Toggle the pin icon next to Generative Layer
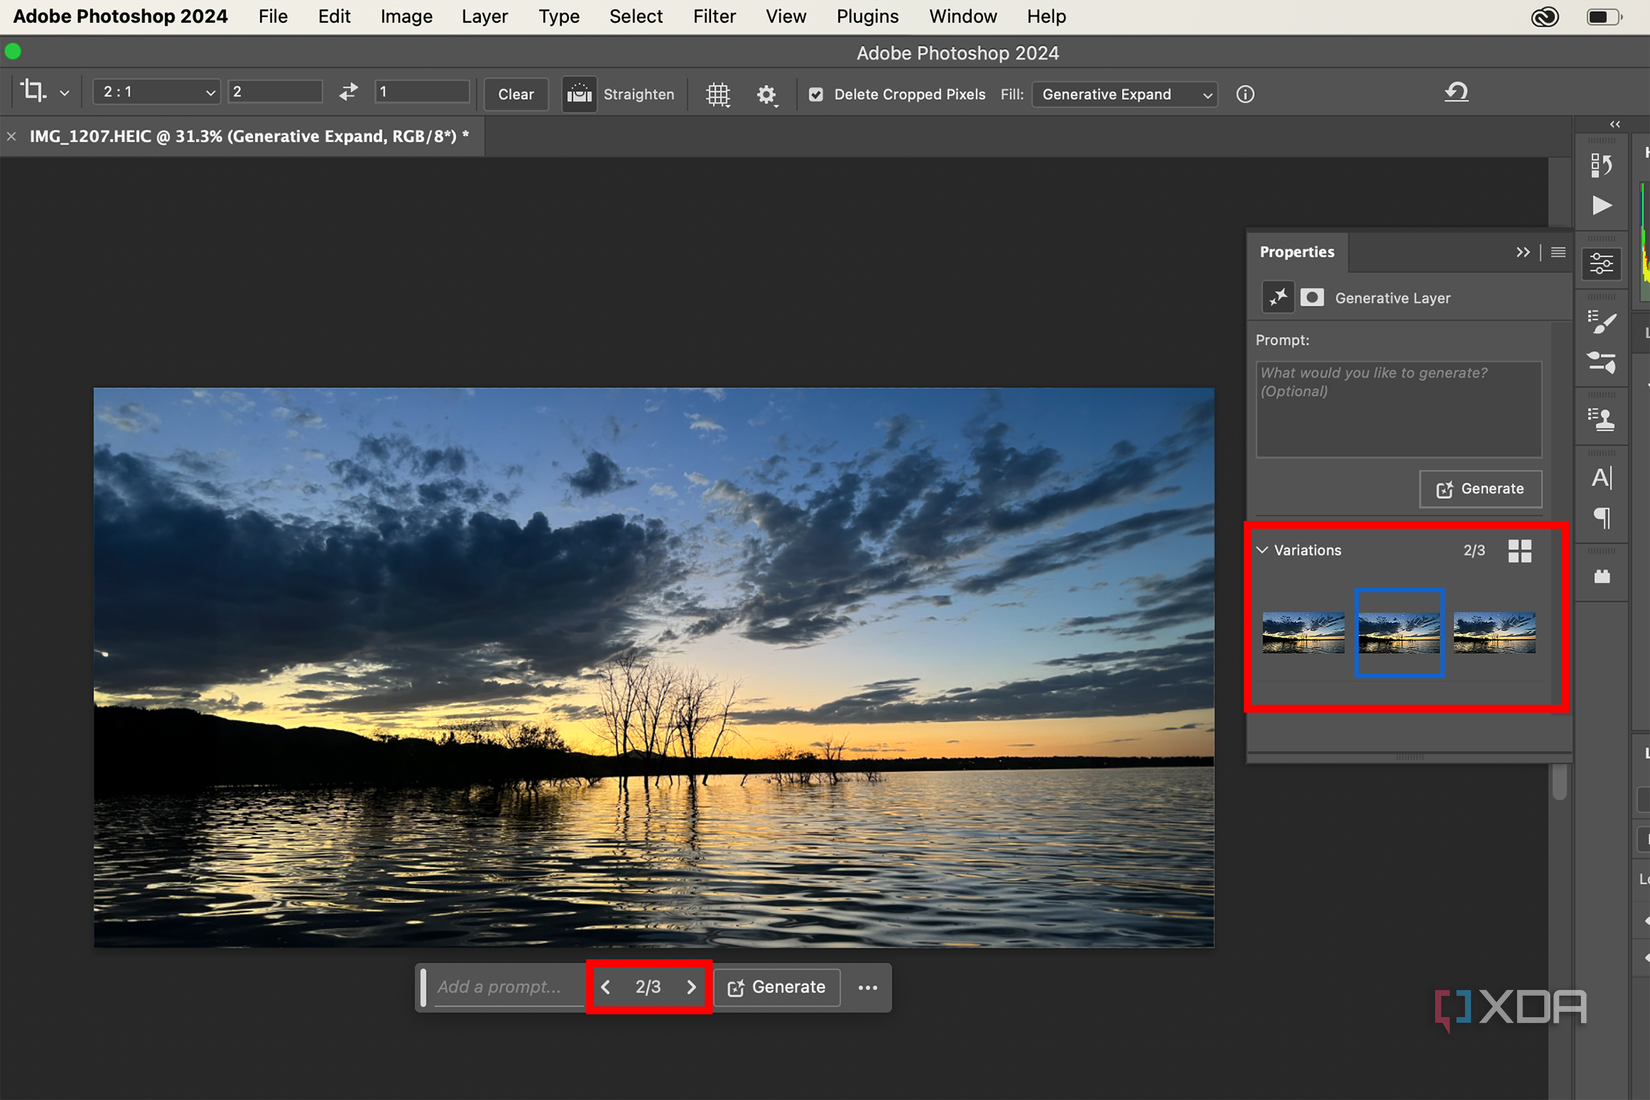 [x=1278, y=297]
